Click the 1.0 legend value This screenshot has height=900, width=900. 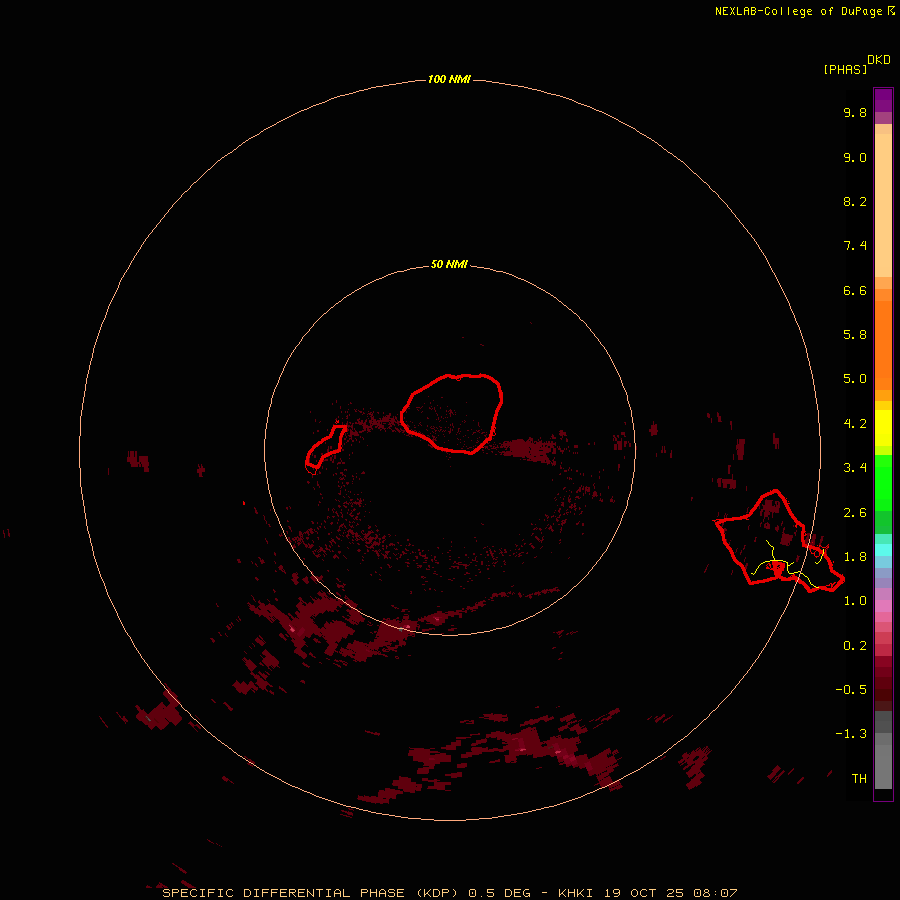point(855,601)
